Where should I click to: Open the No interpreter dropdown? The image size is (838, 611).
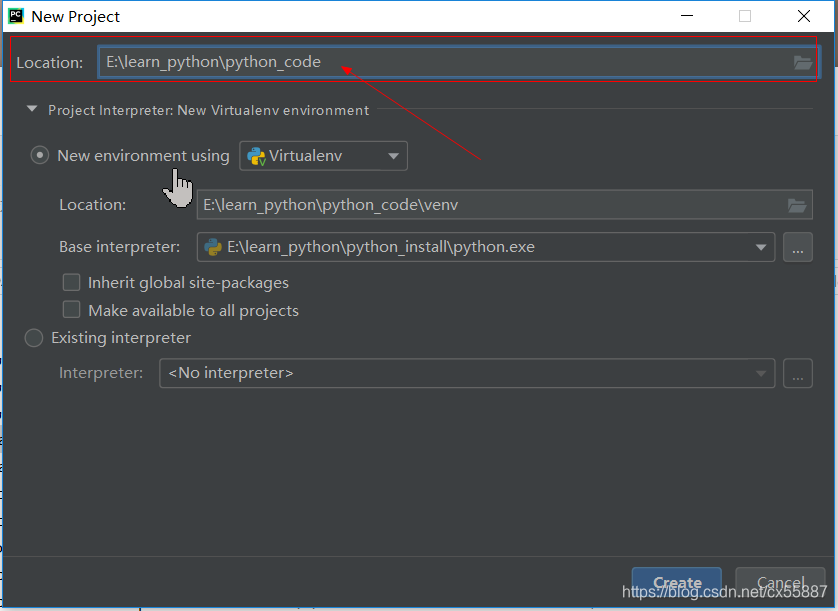[x=467, y=373]
